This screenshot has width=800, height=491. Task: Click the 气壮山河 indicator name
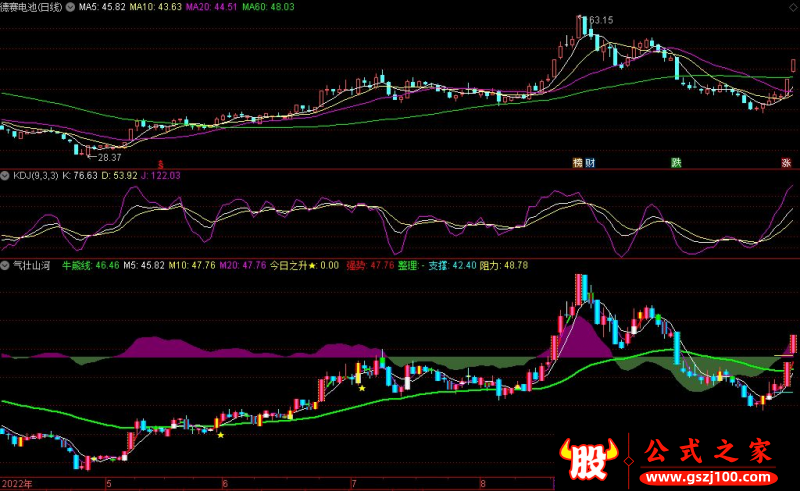pyautogui.click(x=32, y=265)
